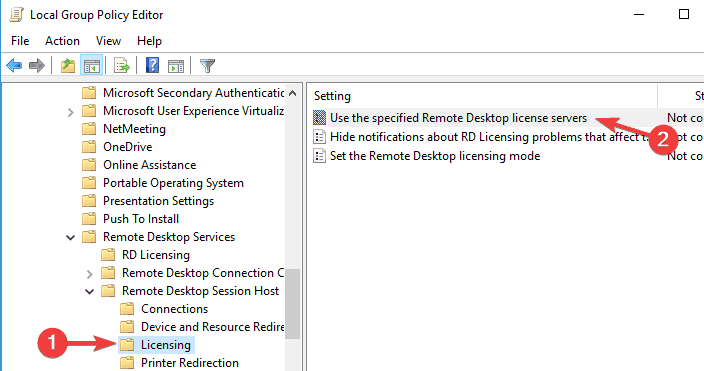Select Portable Operating System tree item

click(173, 183)
